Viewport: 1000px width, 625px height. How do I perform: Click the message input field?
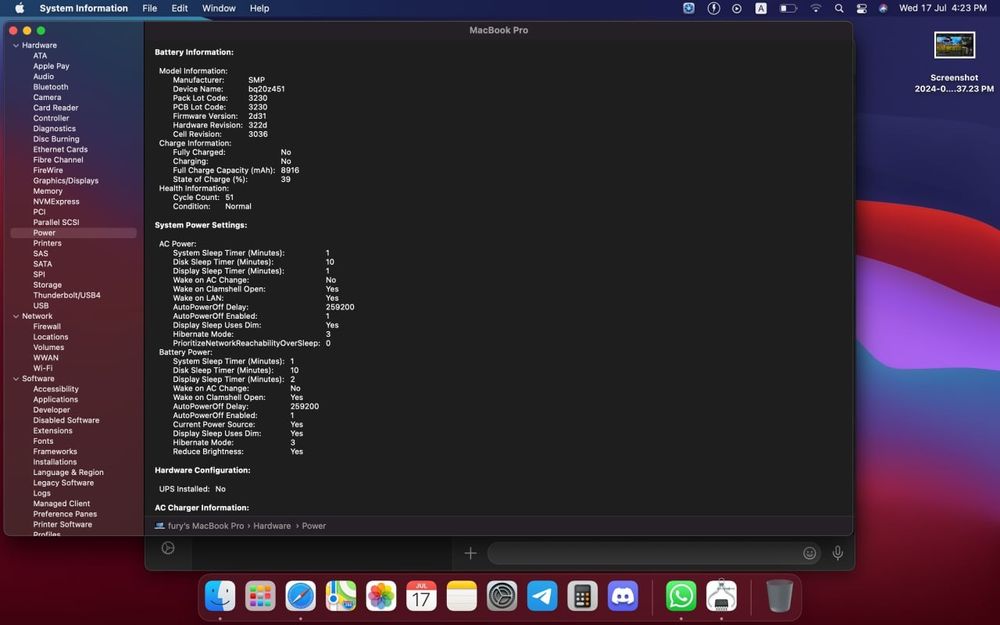[644, 553]
